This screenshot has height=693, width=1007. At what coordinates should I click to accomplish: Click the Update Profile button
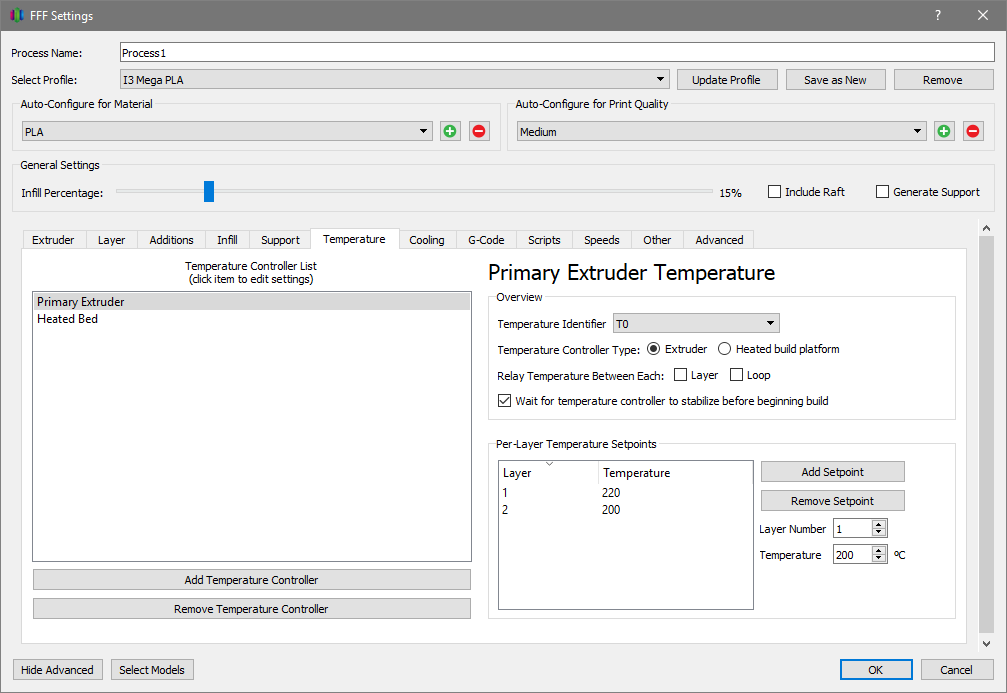726,80
